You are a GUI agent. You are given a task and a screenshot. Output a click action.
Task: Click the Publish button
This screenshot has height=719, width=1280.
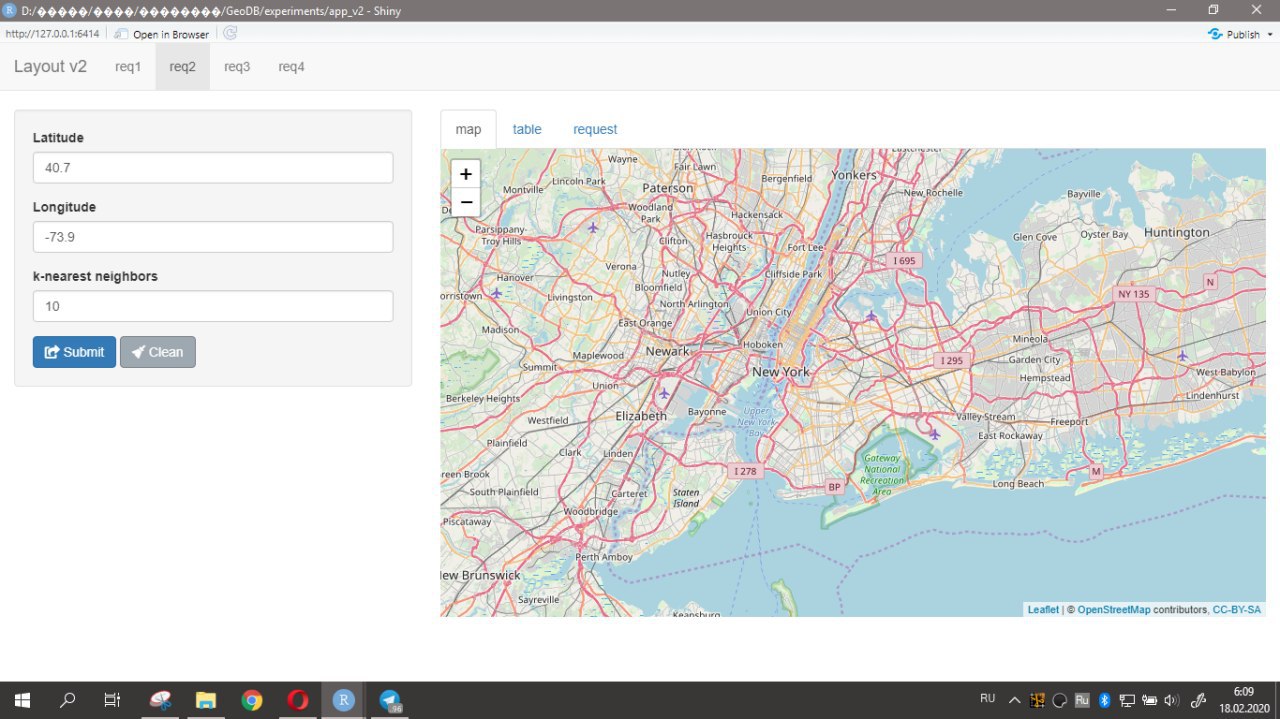pyautogui.click(x=1235, y=34)
